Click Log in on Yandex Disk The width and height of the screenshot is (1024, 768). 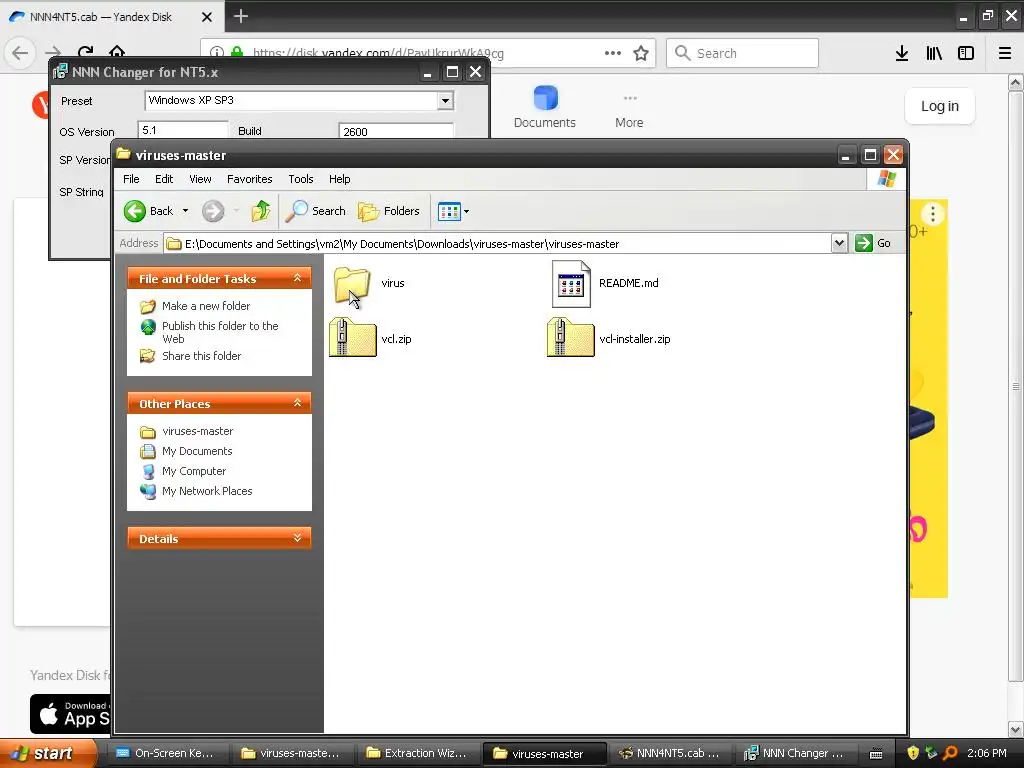939,106
